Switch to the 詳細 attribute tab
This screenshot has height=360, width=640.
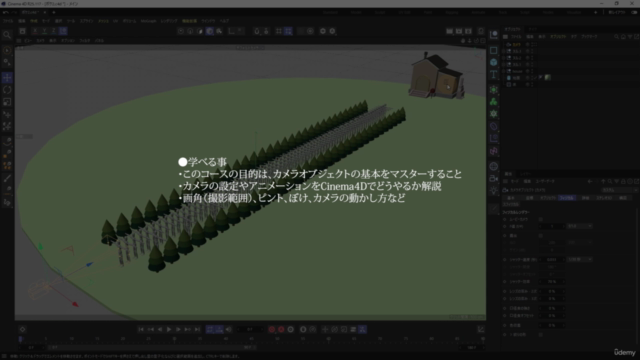585,198
